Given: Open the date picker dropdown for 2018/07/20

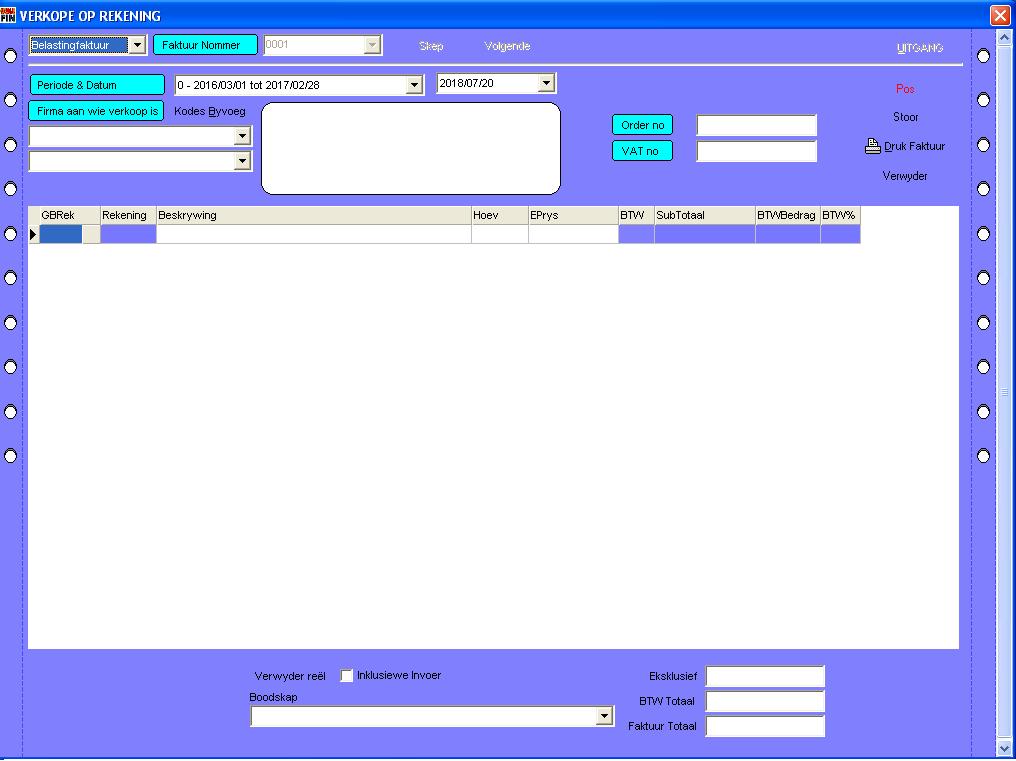Looking at the screenshot, I should (x=546, y=84).
